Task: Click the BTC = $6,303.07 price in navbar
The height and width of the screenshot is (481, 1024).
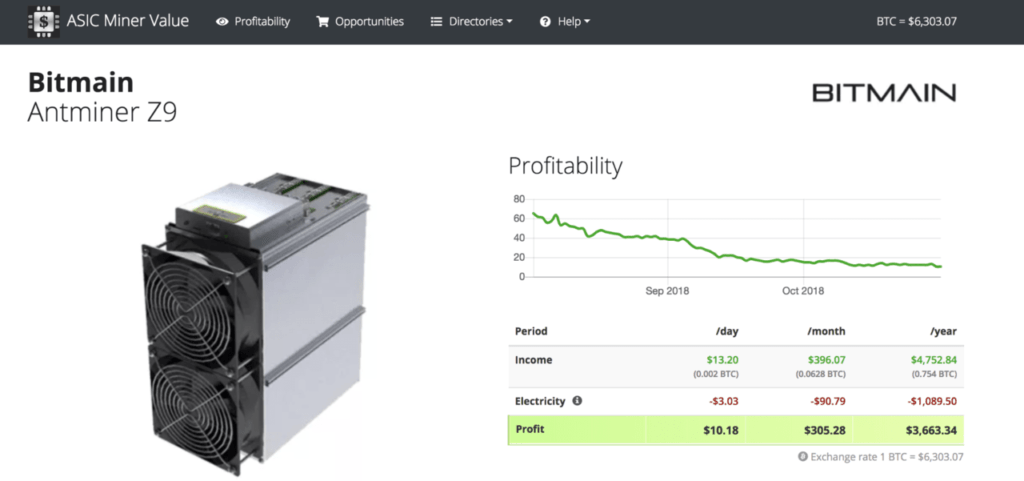Action: [x=916, y=21]
